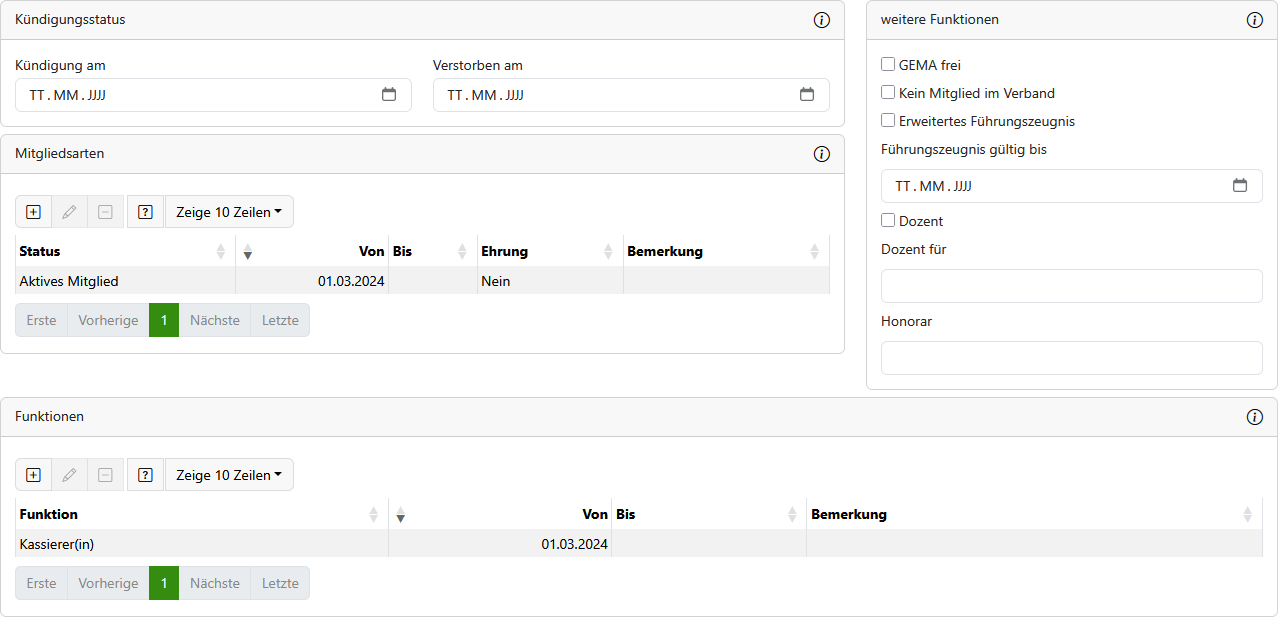Open Zeige 10 Zeilen dropdown in Funktionen
The width and height of the screenshot is (1278, 617).
coord(228,475)
